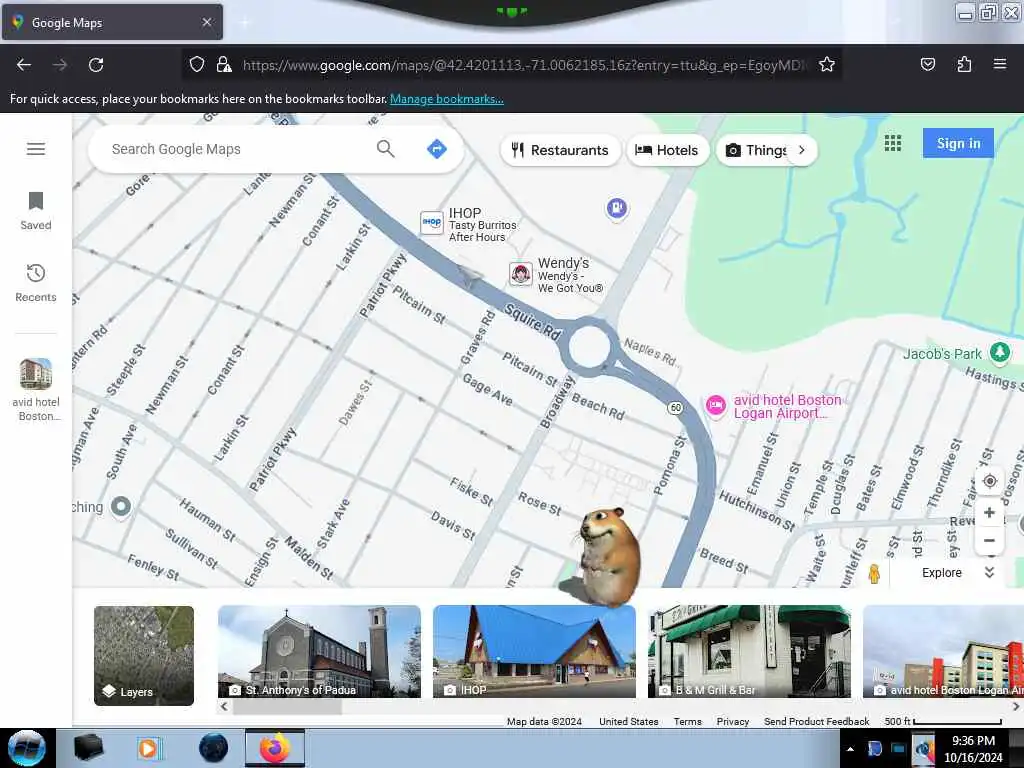Click the Route 60 shield on map
The image size is (1024, 768).
coord(675,408)
